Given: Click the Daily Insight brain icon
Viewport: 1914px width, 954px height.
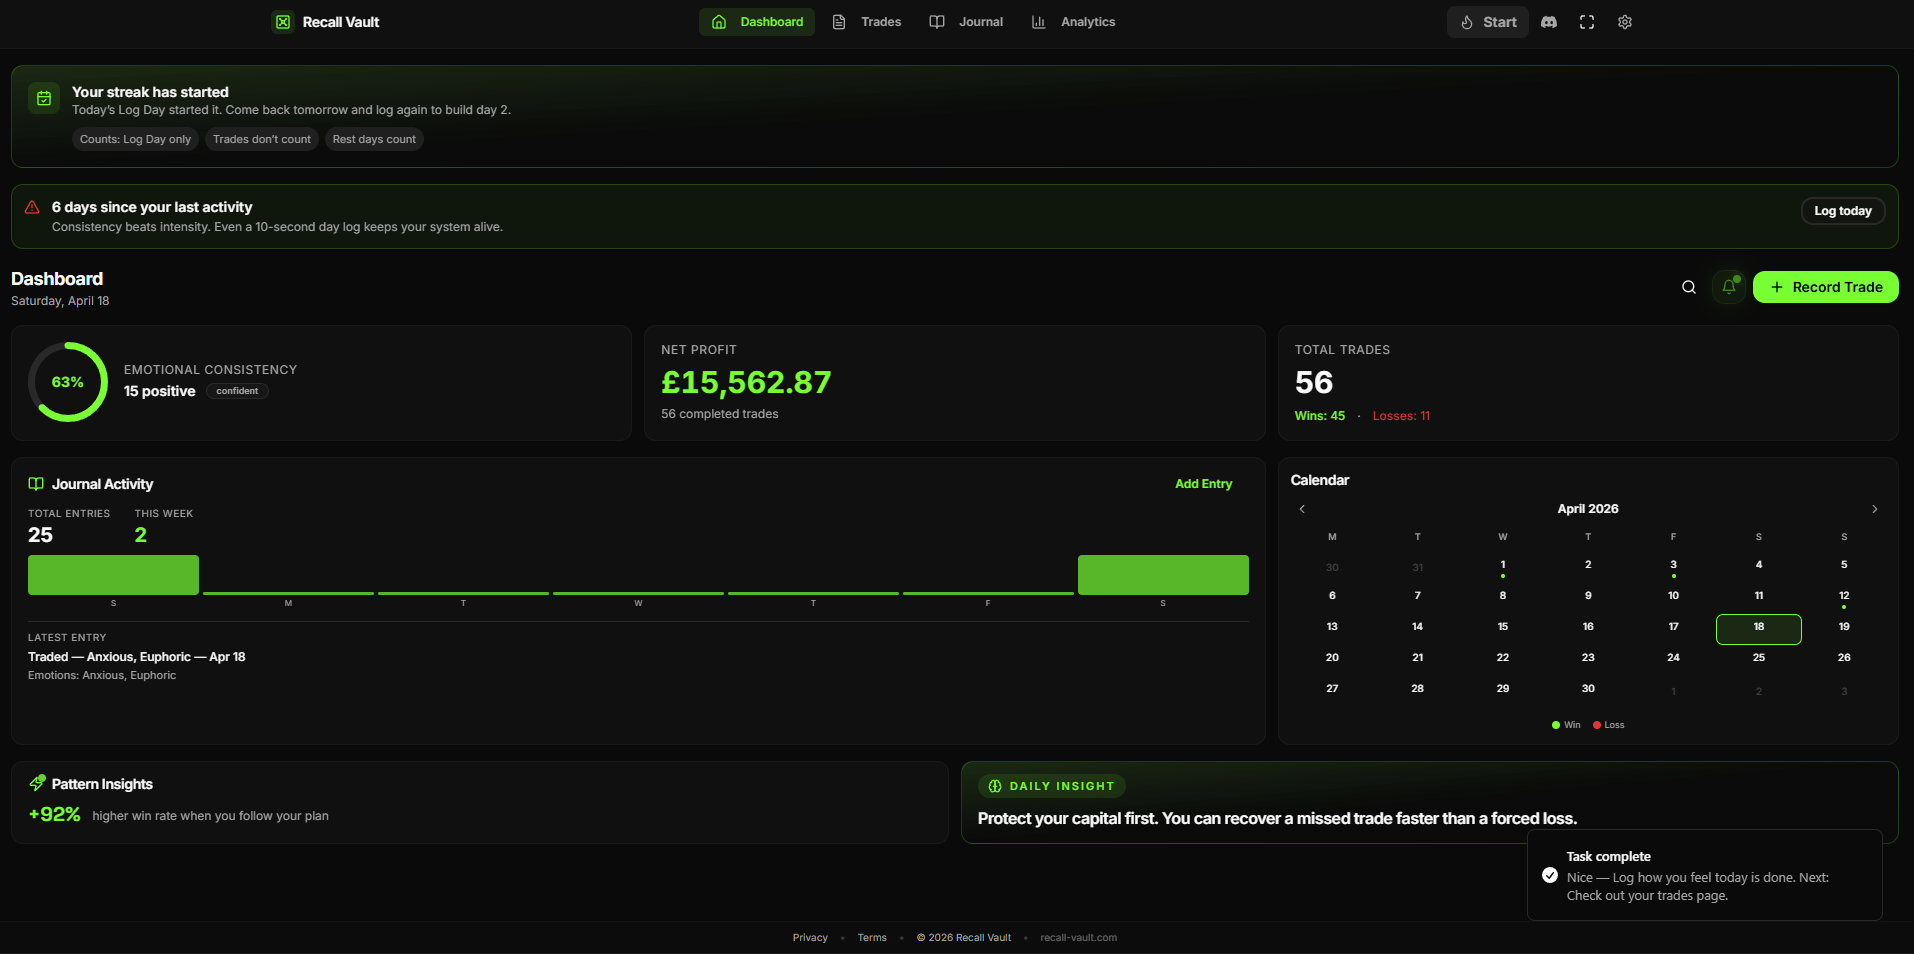Looking at the screenshot, I should (995, 786).
